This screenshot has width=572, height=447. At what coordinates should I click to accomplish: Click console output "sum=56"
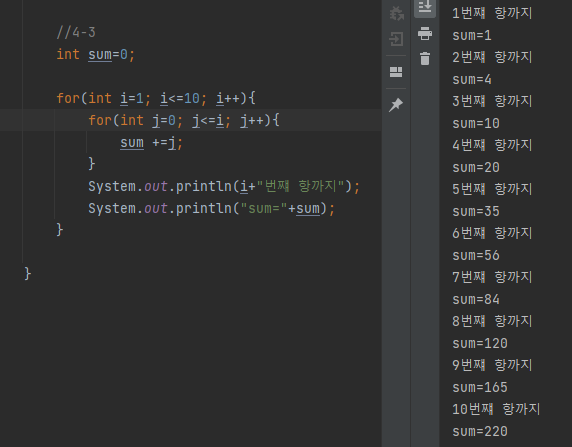point(476,256)
